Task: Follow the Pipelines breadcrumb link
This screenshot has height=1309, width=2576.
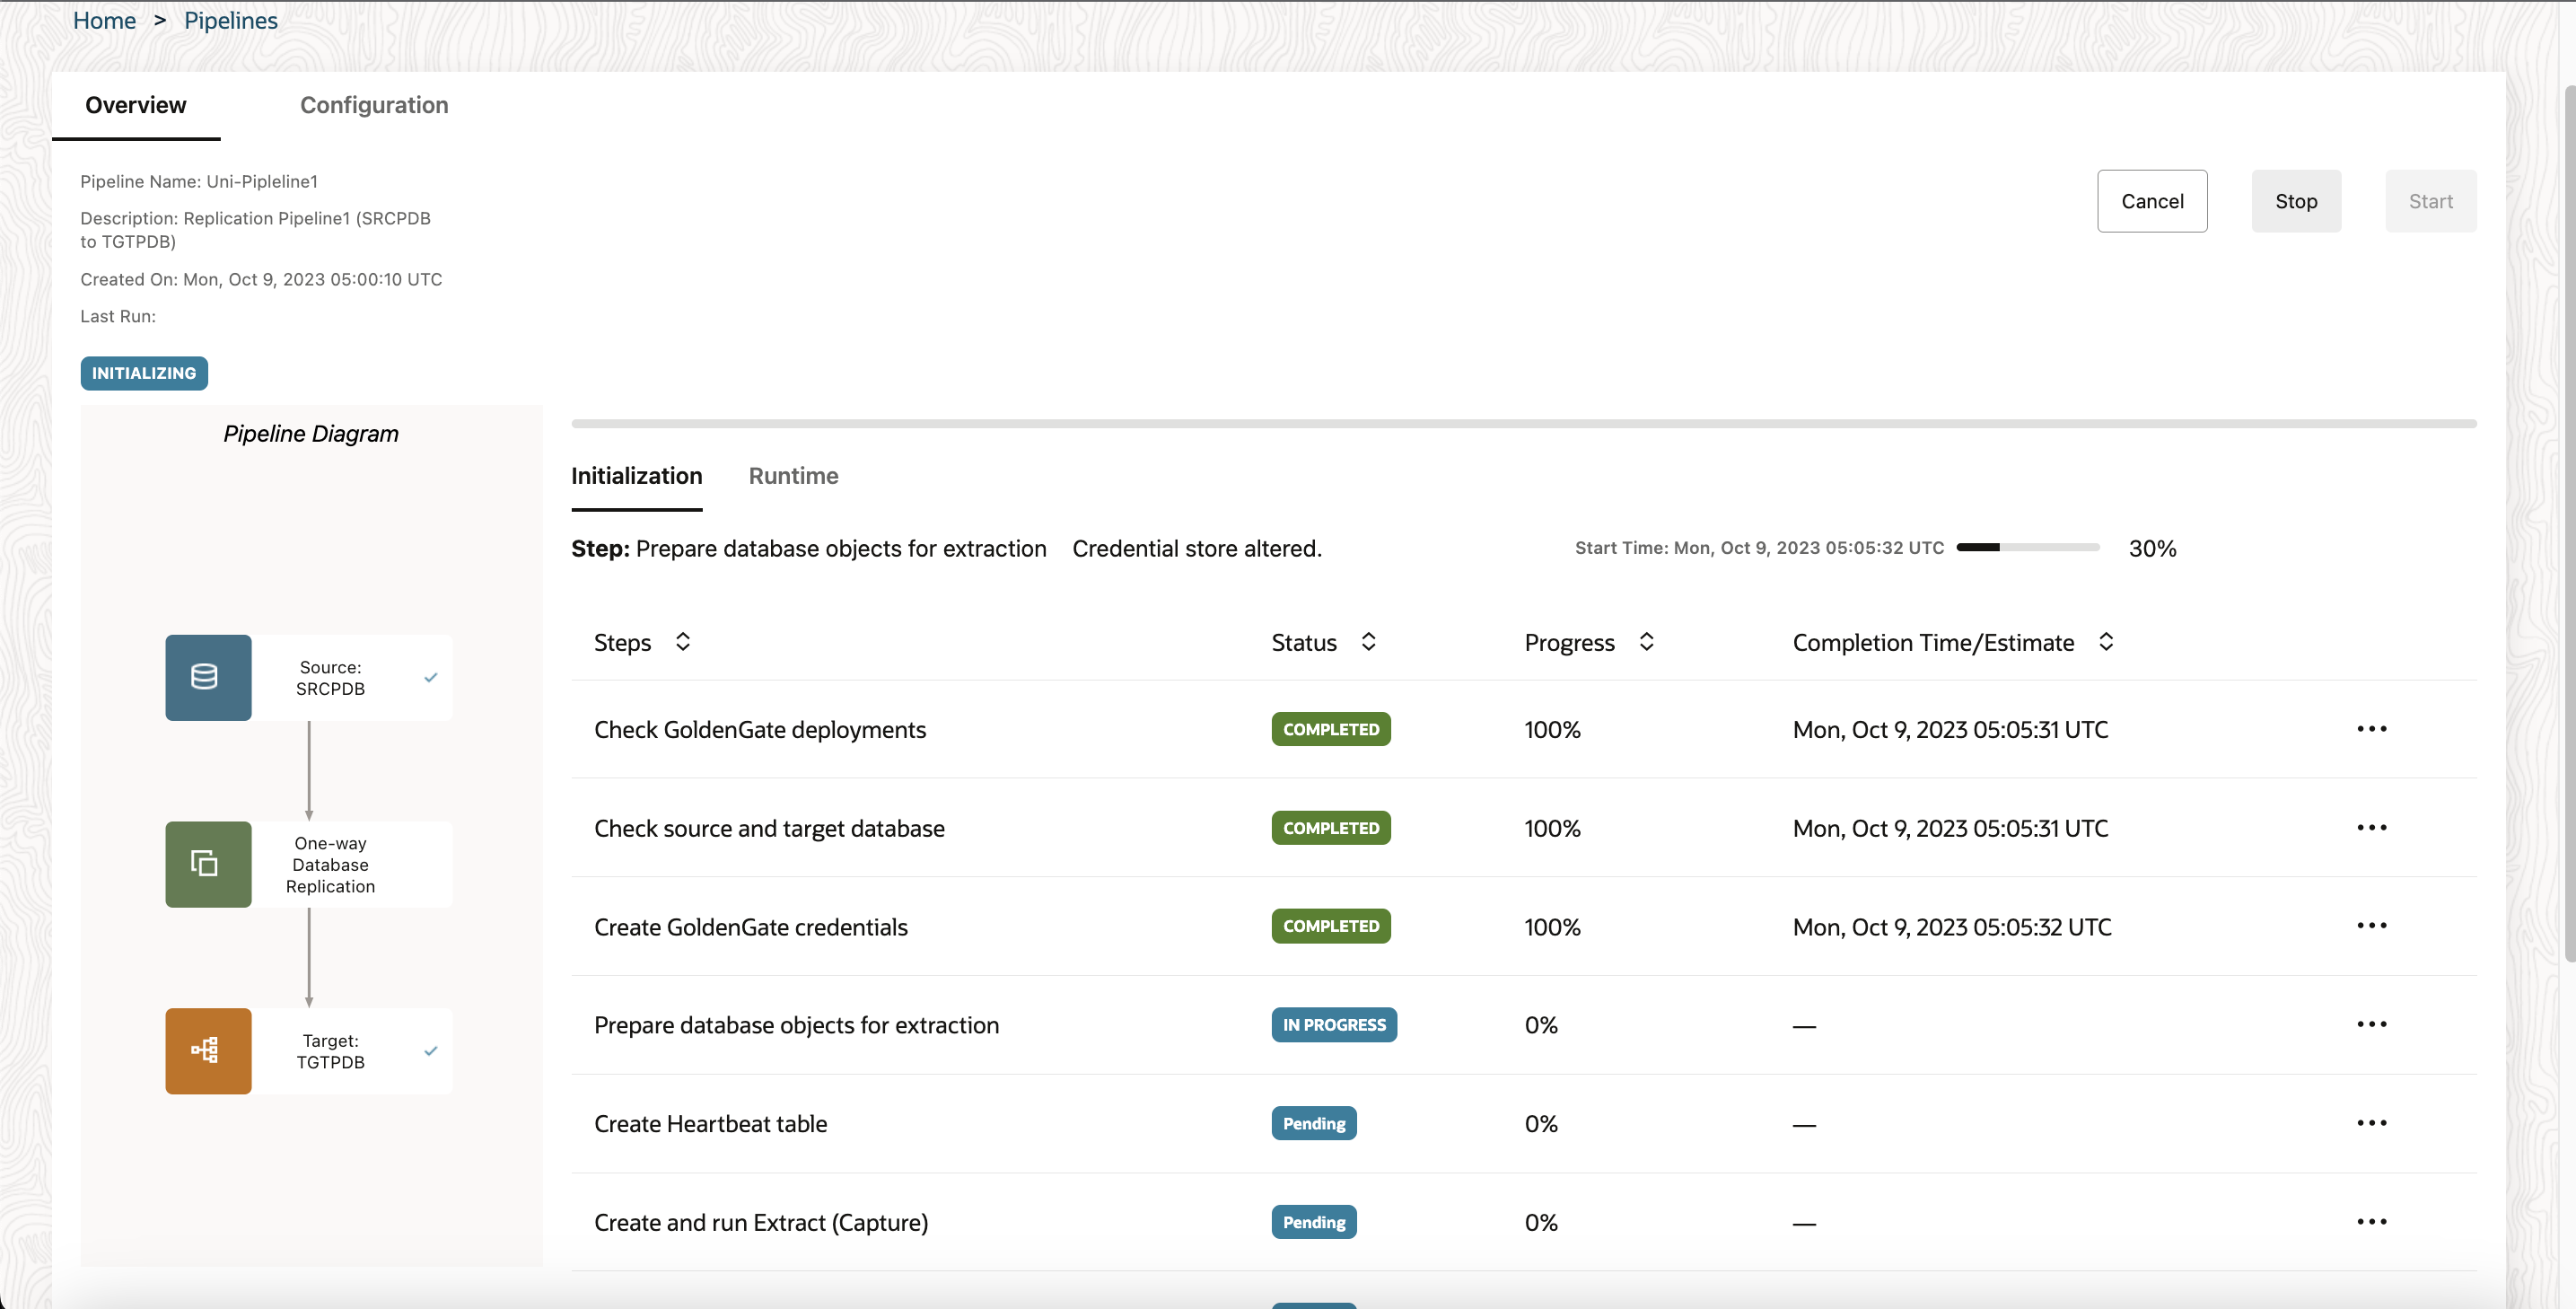Action: point(230,20)
